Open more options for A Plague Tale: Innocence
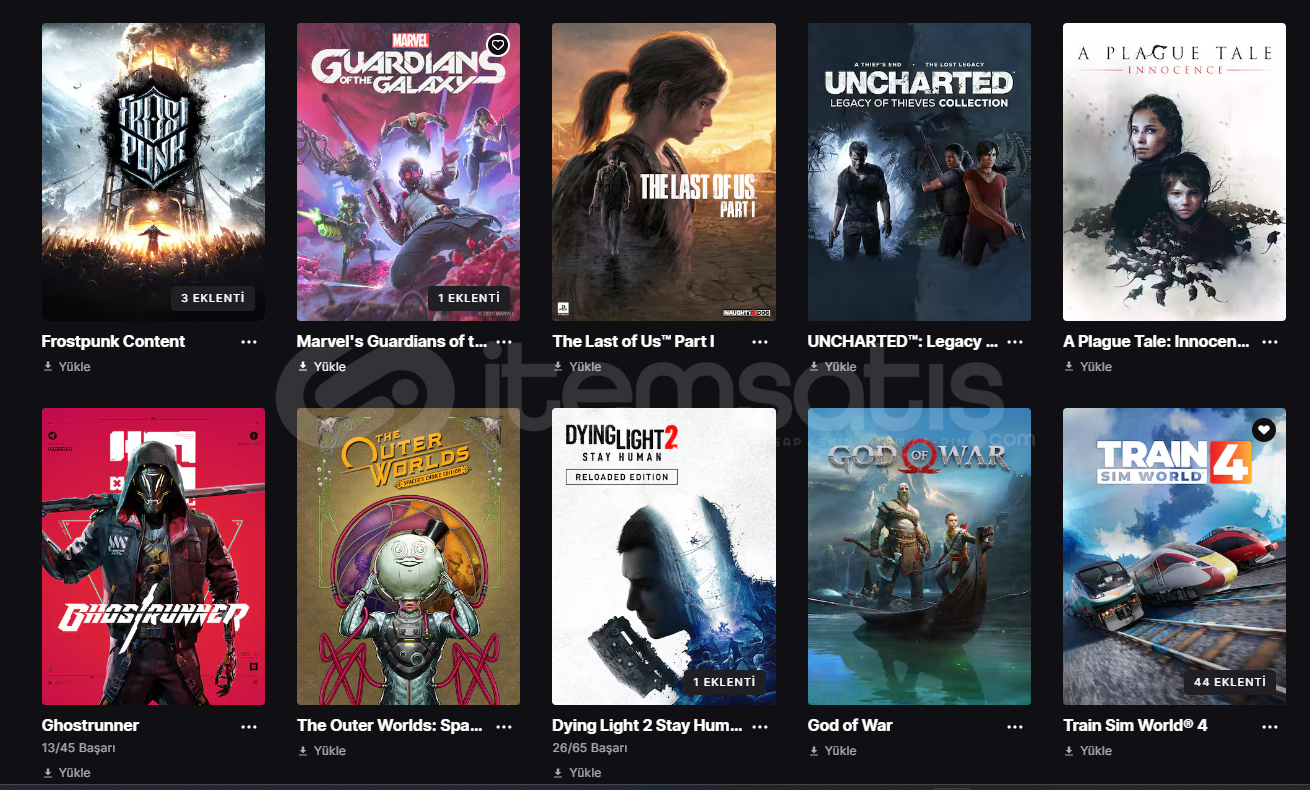The height and width of the screenshot is (790, 1310). pos(1270,342)
